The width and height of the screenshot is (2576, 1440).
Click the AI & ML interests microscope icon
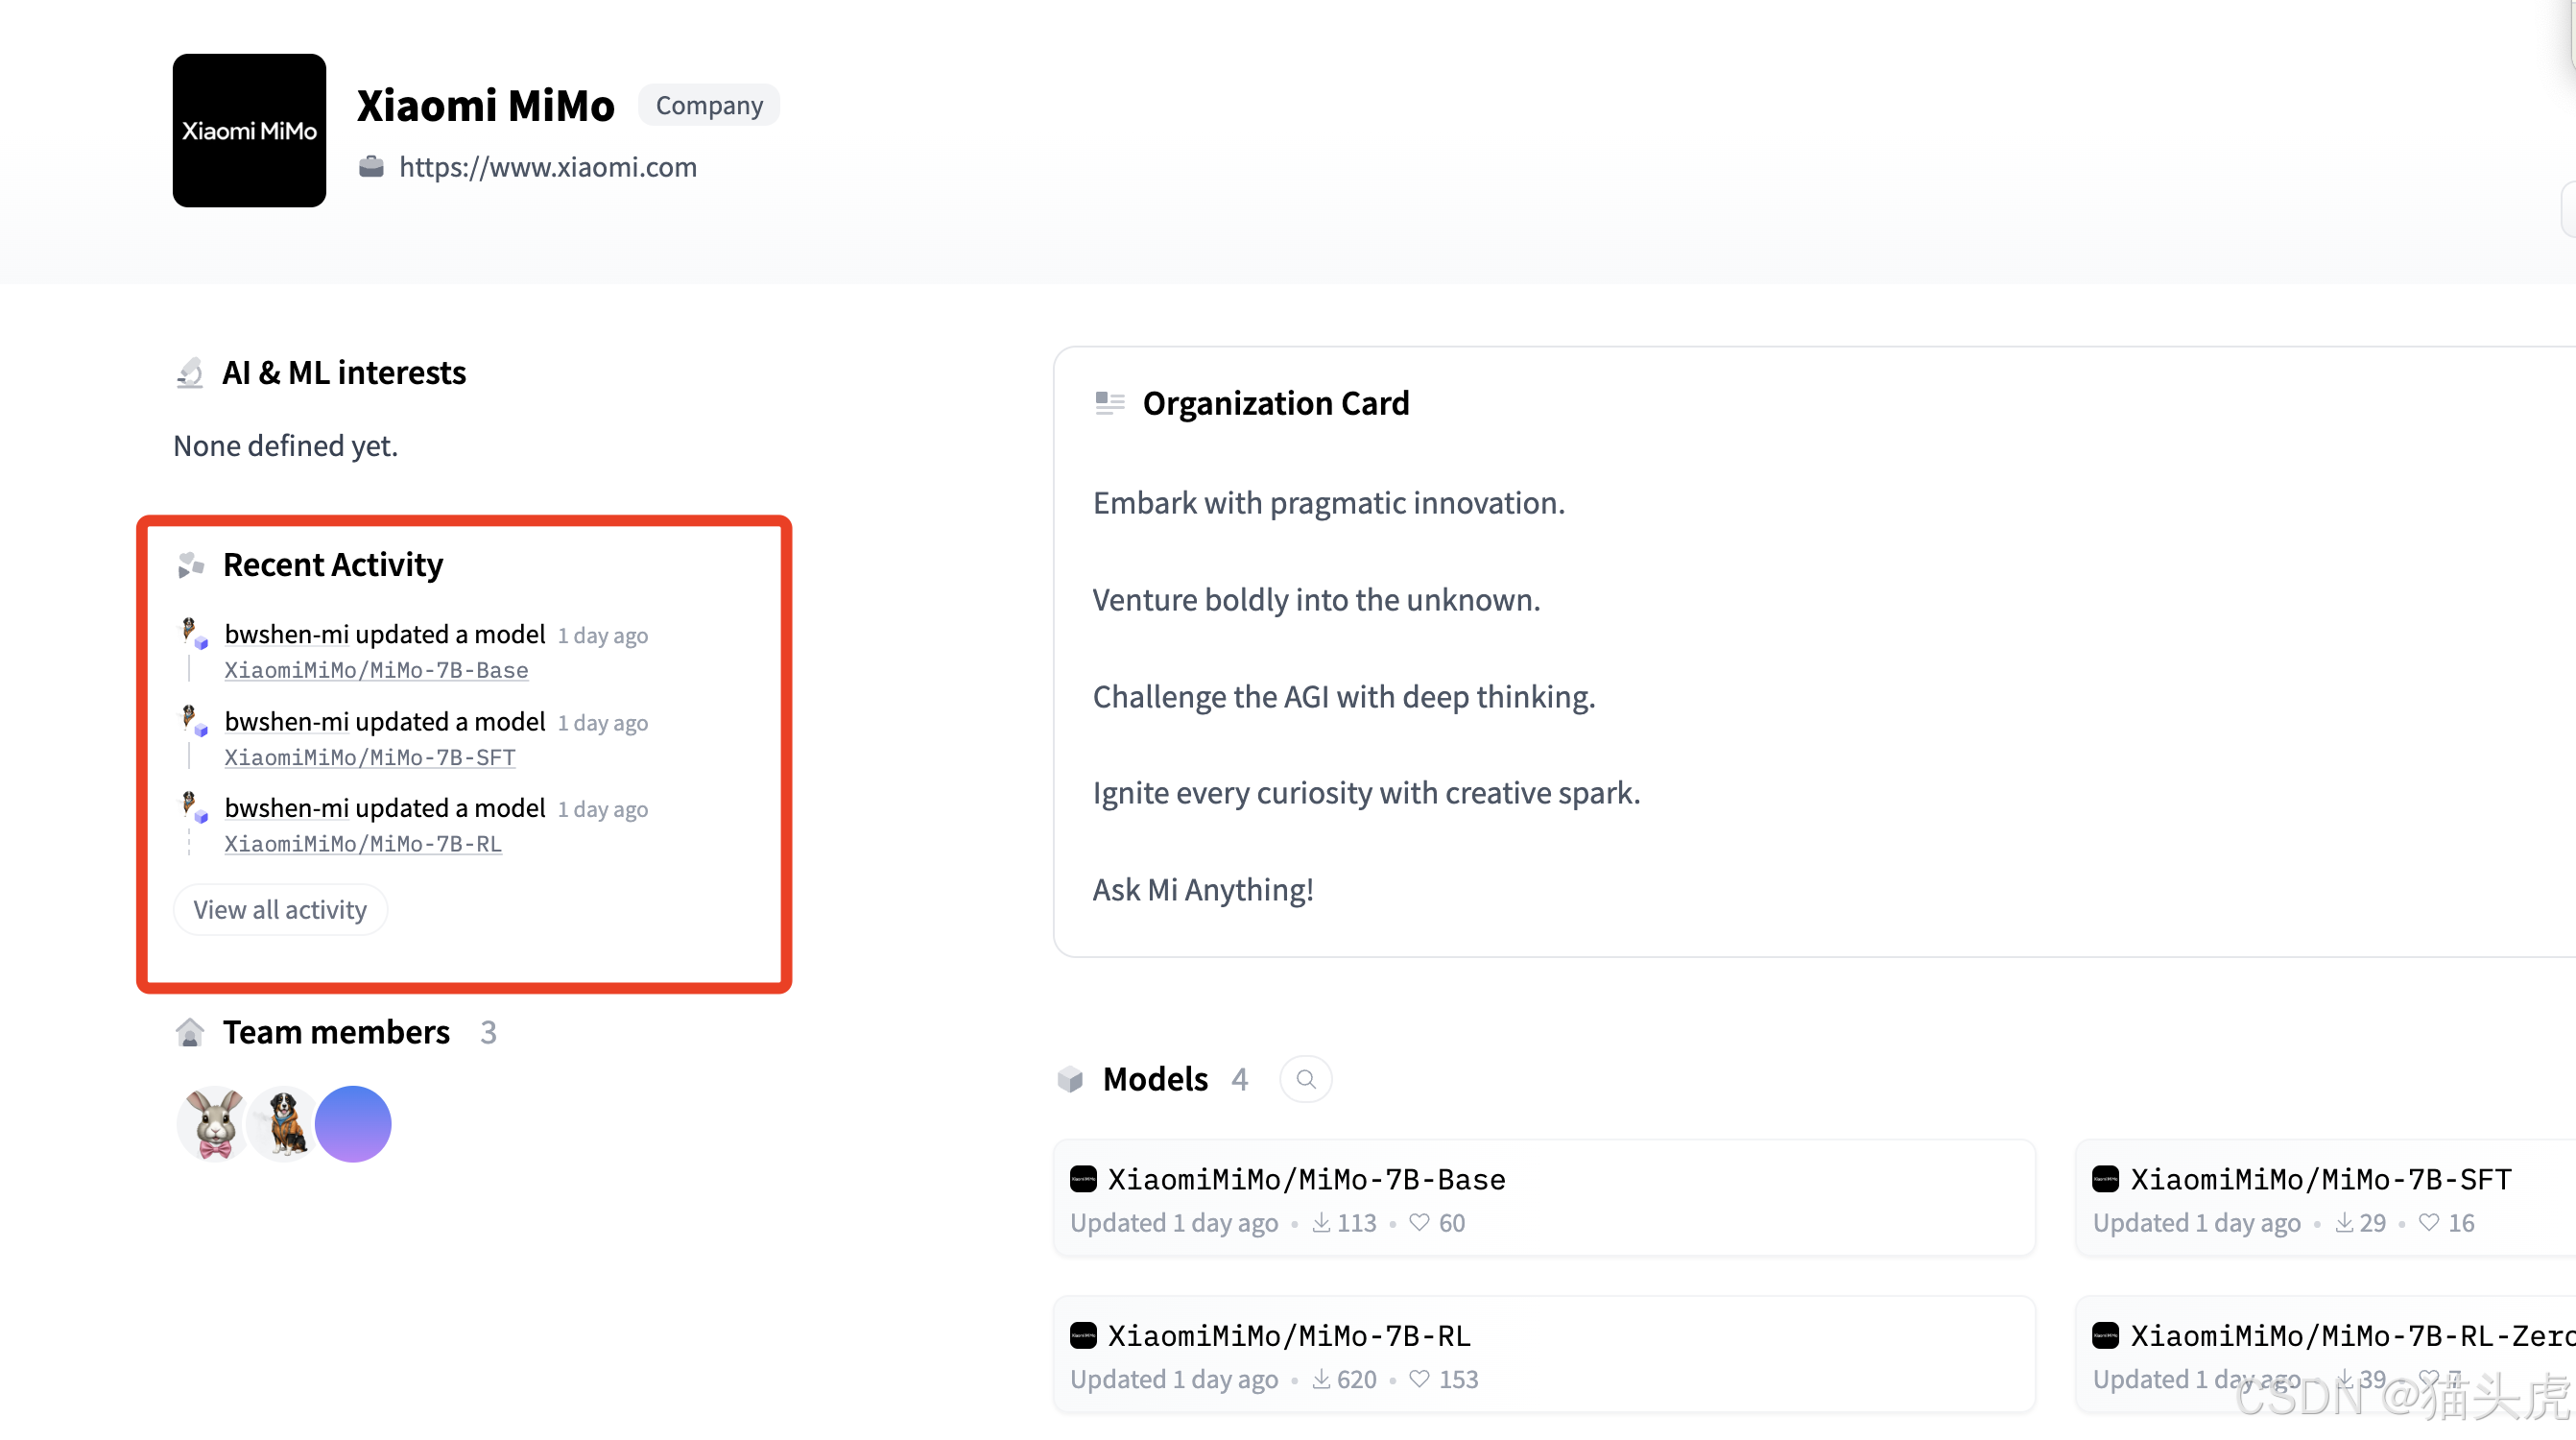[x=190, y=373]
